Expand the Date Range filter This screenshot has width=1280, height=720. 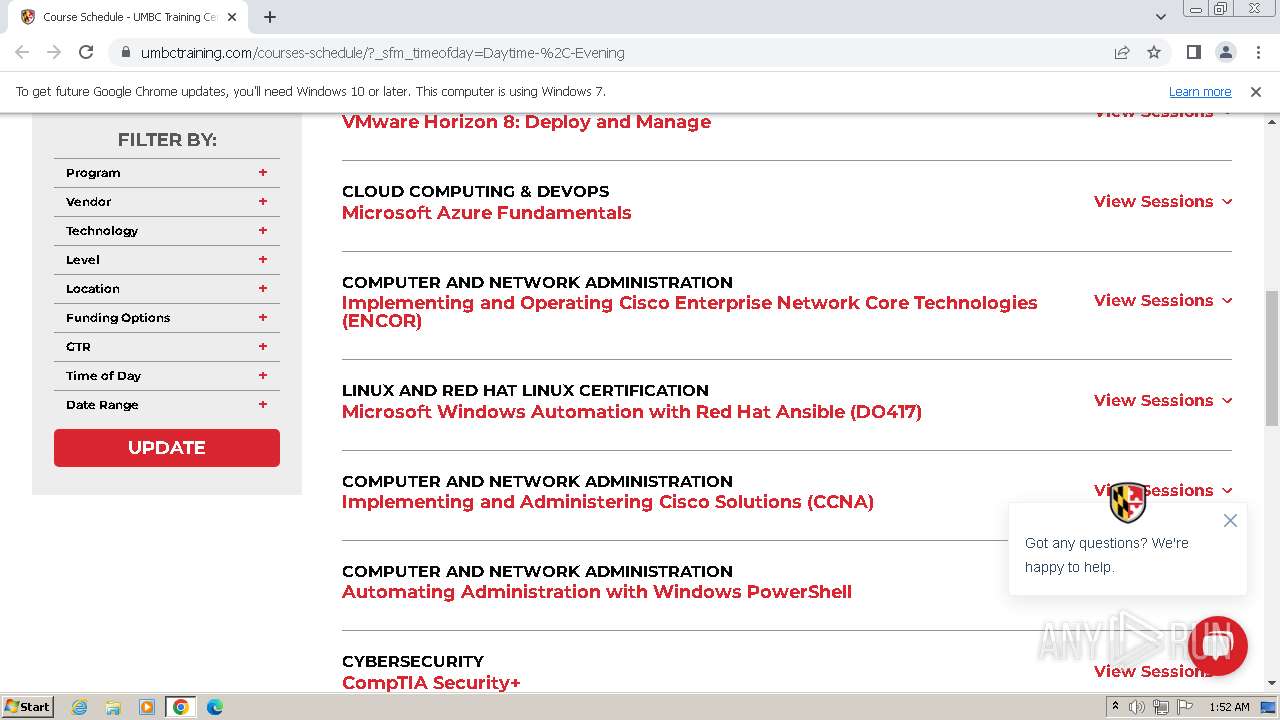tap(167, 405)
